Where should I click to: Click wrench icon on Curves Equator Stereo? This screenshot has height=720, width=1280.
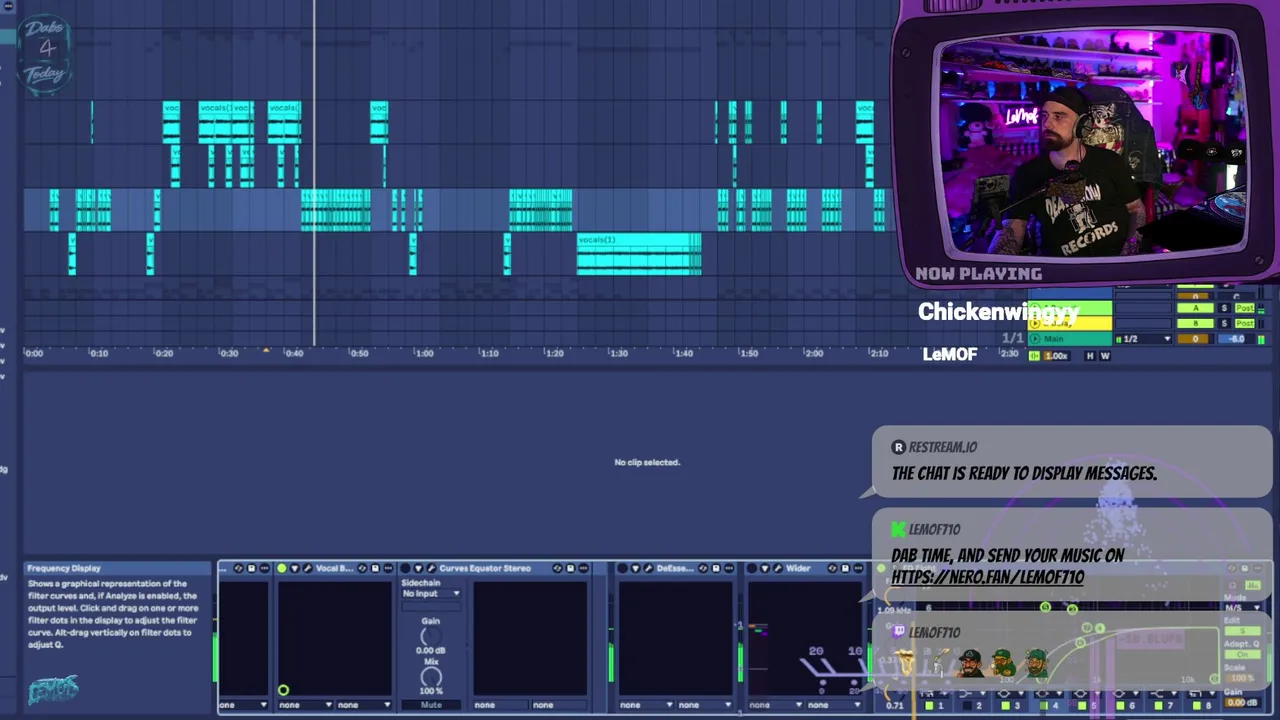431,568
